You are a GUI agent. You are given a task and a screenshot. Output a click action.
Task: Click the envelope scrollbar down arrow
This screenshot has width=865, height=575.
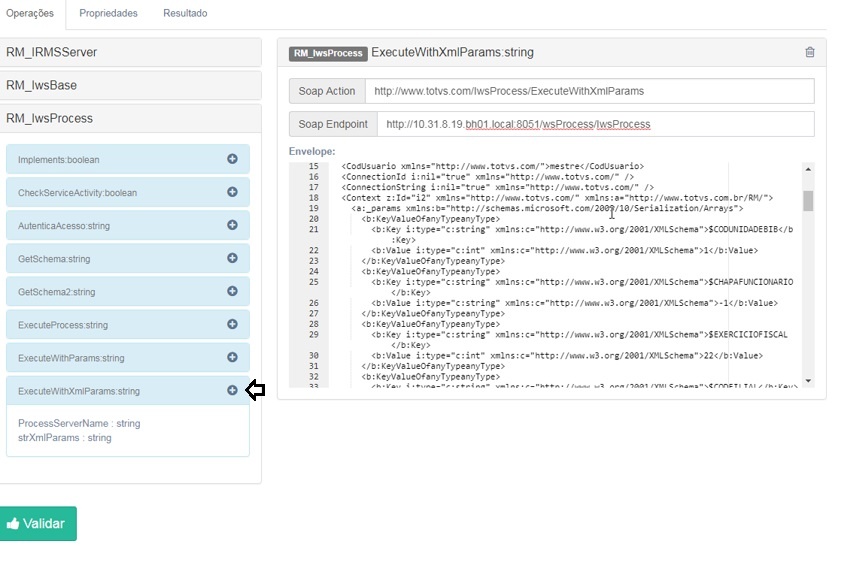point(808,381)
